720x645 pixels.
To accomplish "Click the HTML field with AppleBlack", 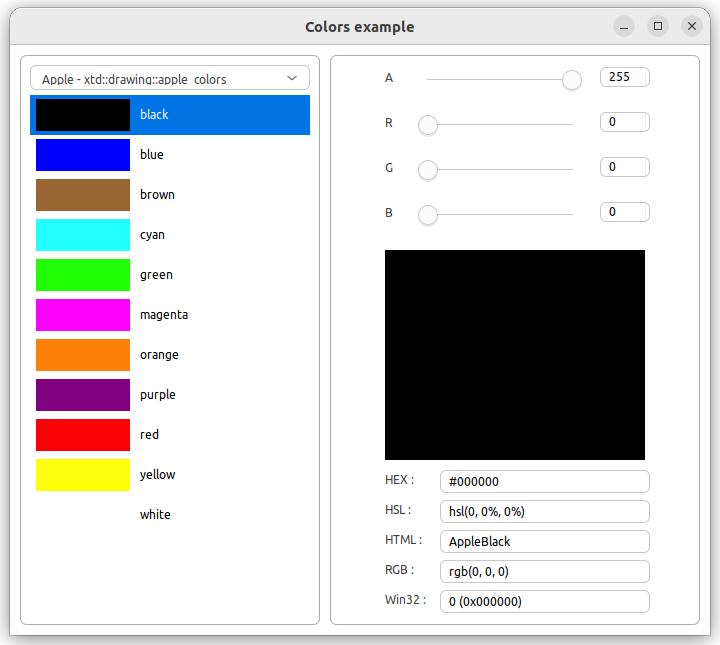I will coord(544,541).
